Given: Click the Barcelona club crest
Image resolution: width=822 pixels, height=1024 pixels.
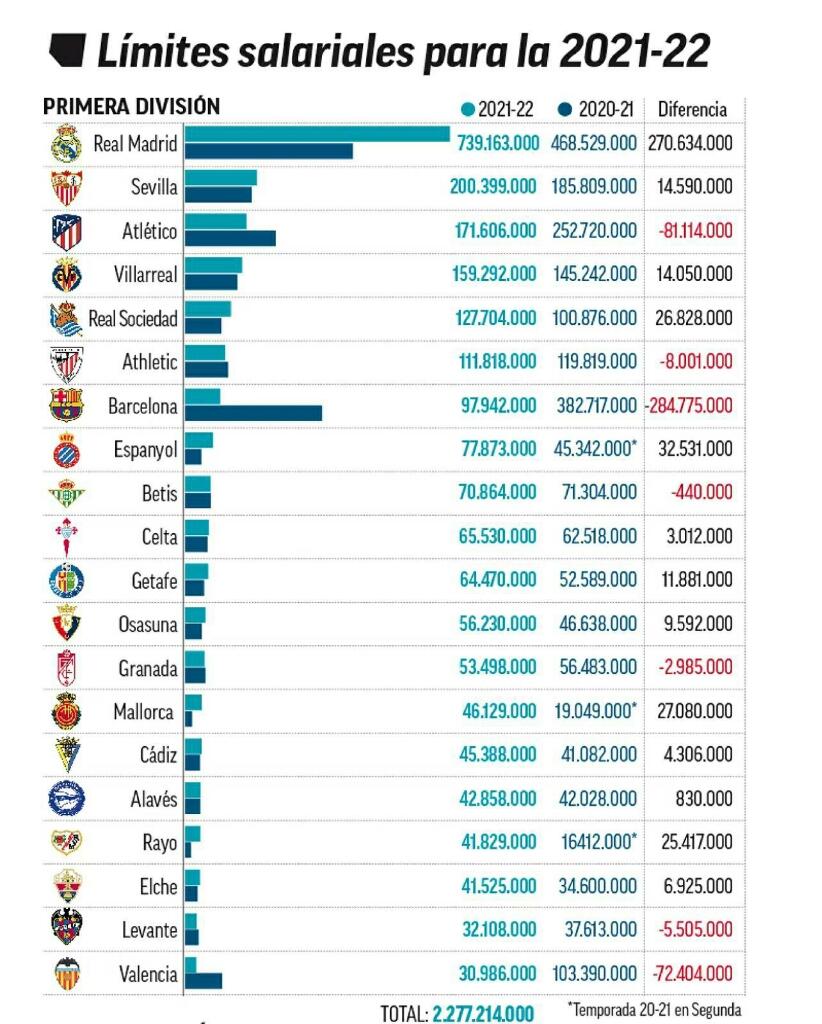Looking at the screenshot, I should click(x=67, y=405).
